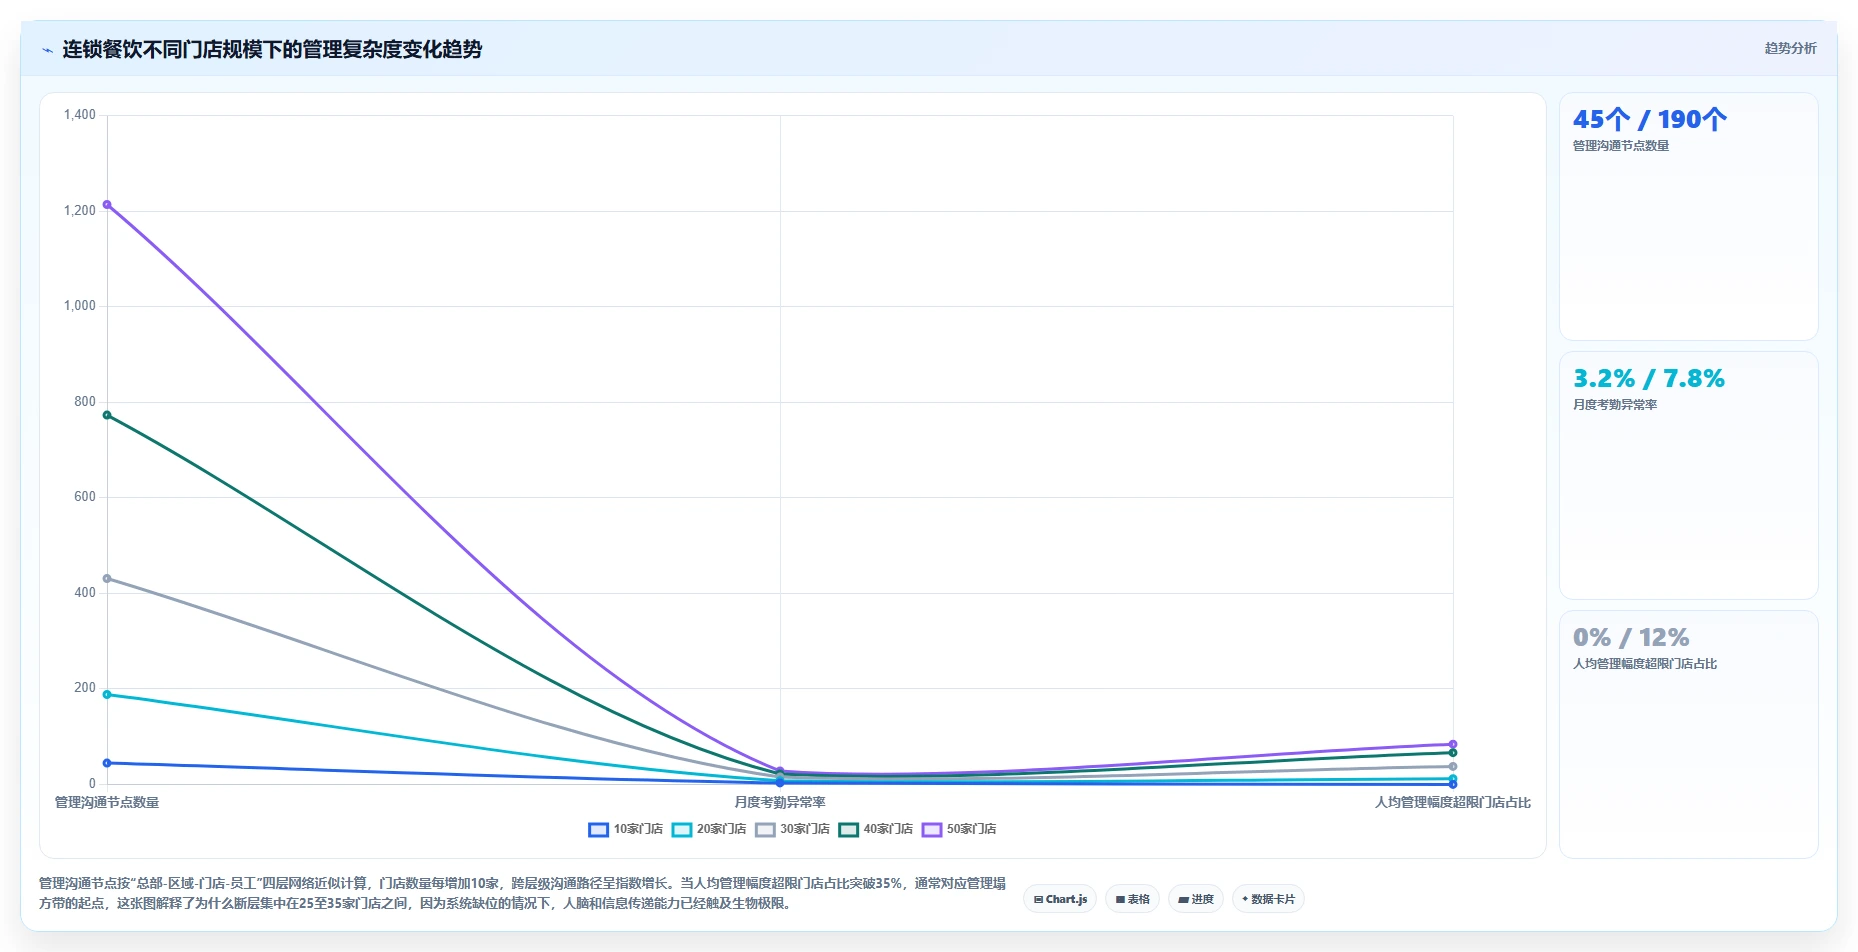This screenshot has height=952, width=1858.
Task: Click the 进度 tag chip
Action: 1196,899
